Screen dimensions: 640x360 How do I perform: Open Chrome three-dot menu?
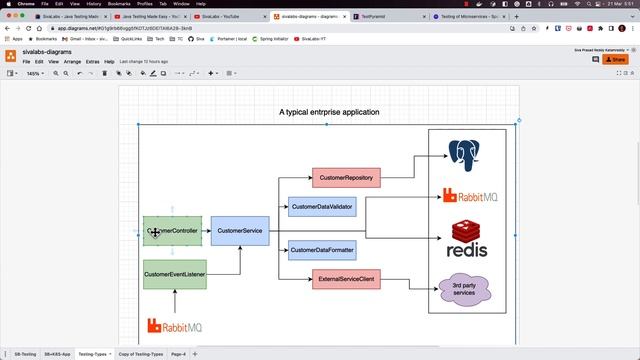(633, 28)
